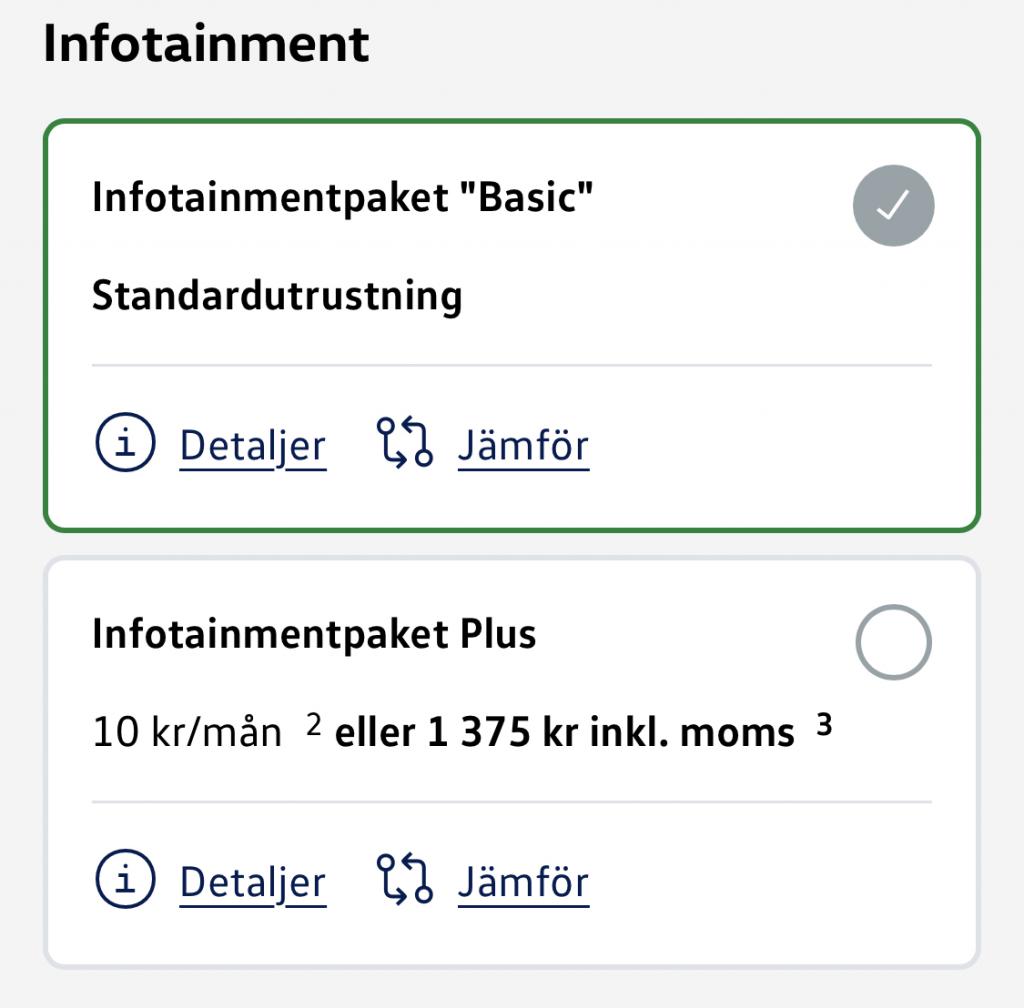Open Jämför link for Infotainmentpaket Basic
The width and height of the screenshot is (1024, 1008).
tap(523, 446)
